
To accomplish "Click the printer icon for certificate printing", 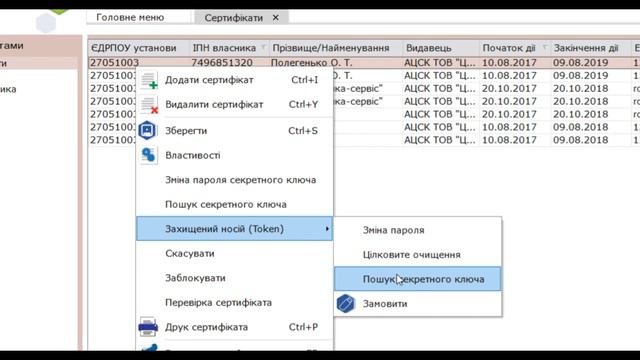I will [148, 327].
